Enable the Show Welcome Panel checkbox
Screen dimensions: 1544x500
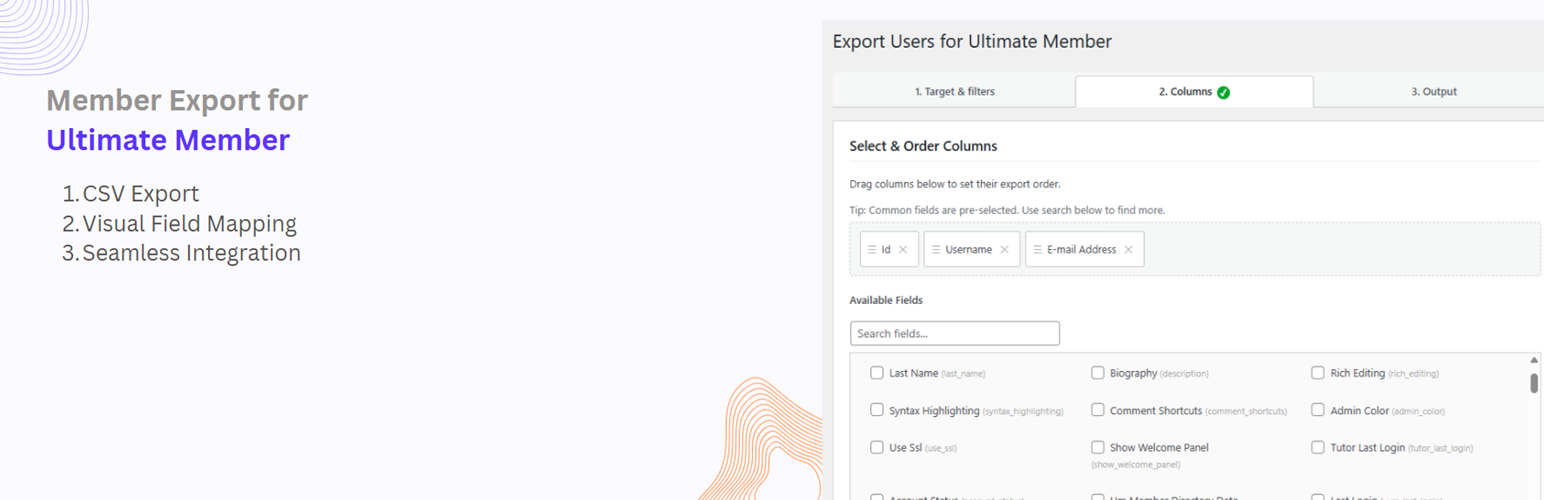pos(1098,447)
